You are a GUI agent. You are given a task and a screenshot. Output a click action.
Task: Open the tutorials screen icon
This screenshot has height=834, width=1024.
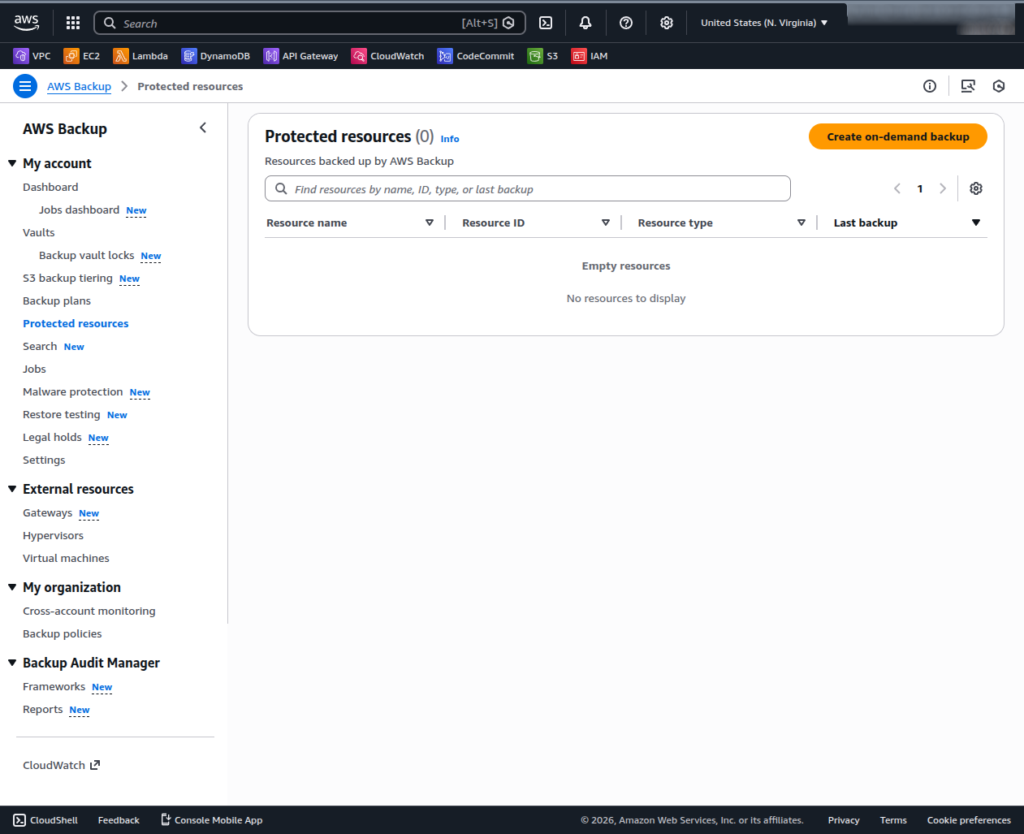pos(968,86)
